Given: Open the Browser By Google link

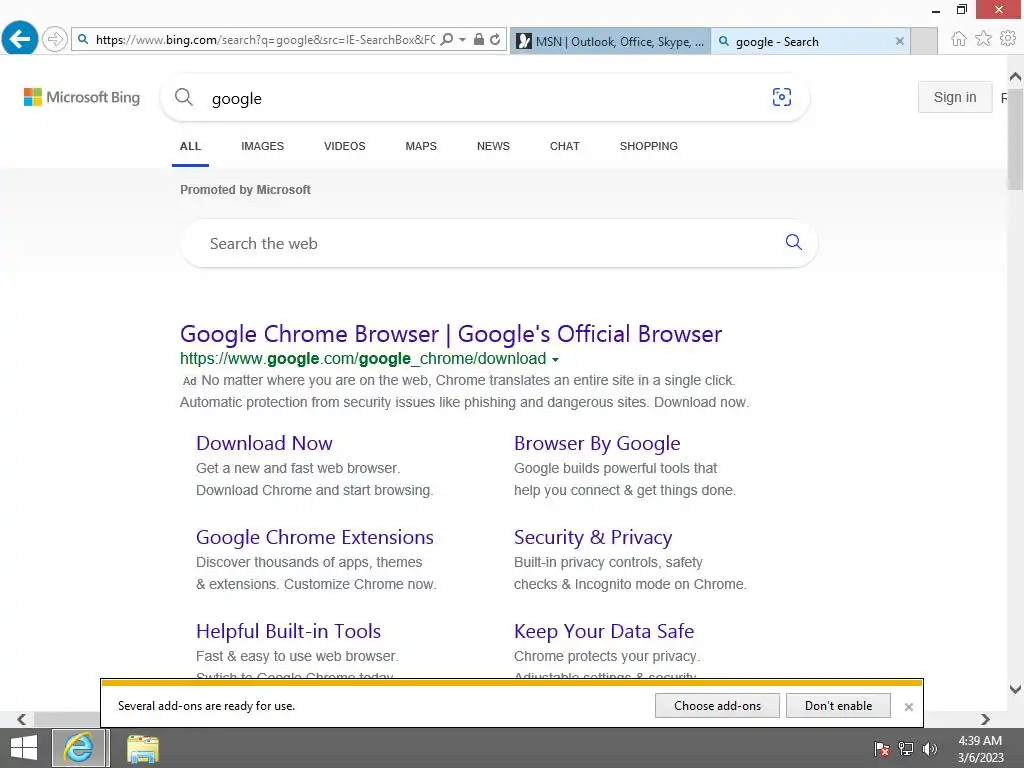Looking at the screenshot, I should (x=597, y=443).
